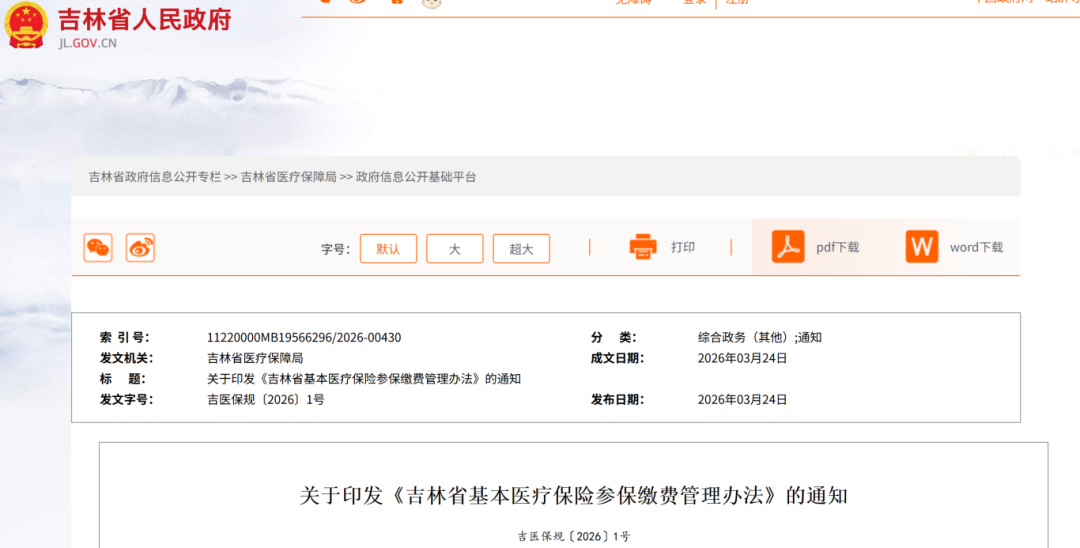1080x548 pixels.
Task: Click the 发文机关 label
Action: (127, 358)
